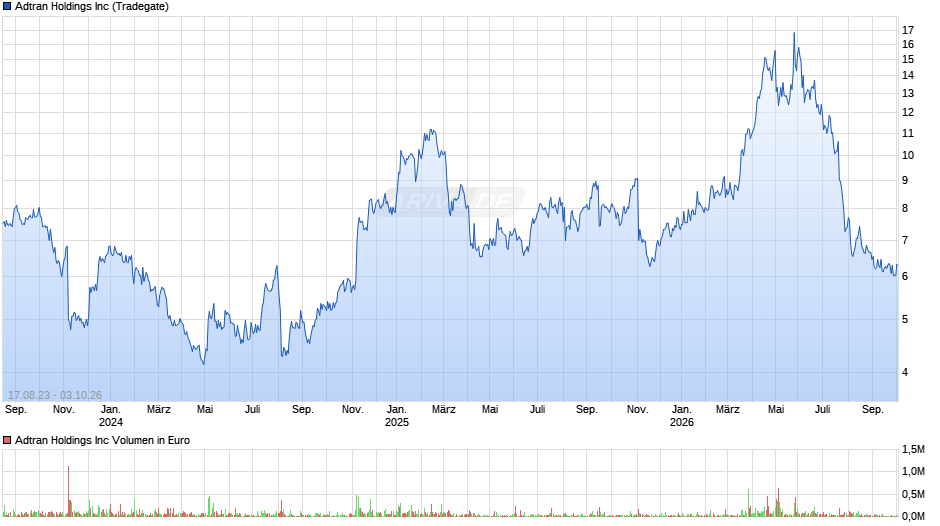The height and width of the screenshot is (526, 940).
Task: Click the '15' price axis label
Action: click(x=908, y=59)
